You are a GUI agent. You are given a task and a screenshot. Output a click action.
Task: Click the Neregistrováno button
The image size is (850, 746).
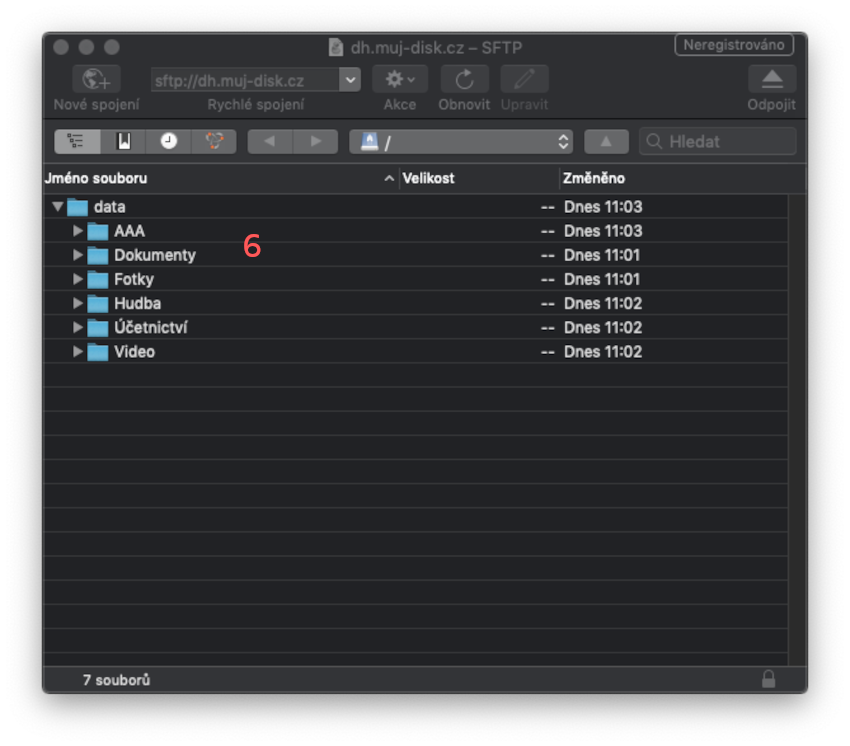734,45
